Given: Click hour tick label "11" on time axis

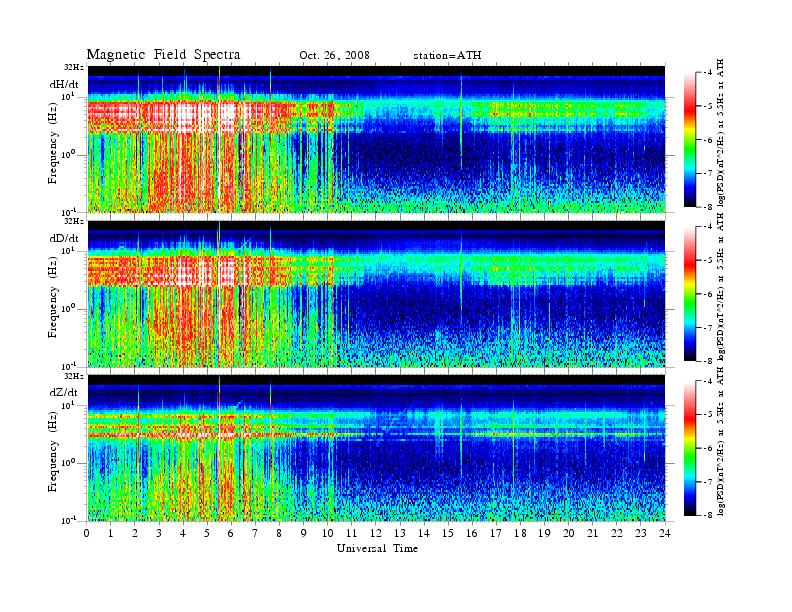Looking at the screenshot, I should (352, 534).
